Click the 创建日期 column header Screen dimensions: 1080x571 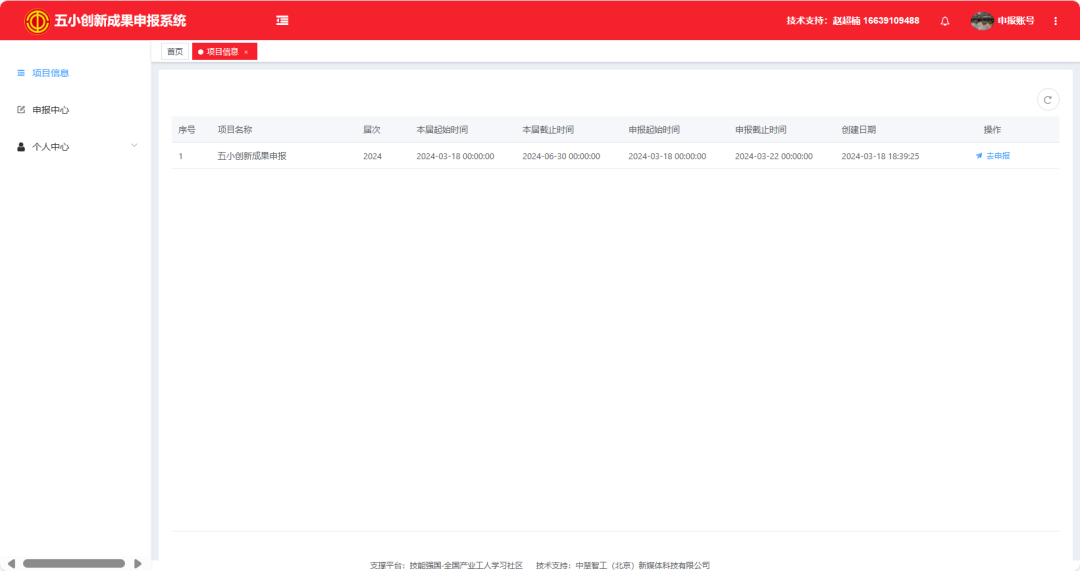(x=859, y=129)
